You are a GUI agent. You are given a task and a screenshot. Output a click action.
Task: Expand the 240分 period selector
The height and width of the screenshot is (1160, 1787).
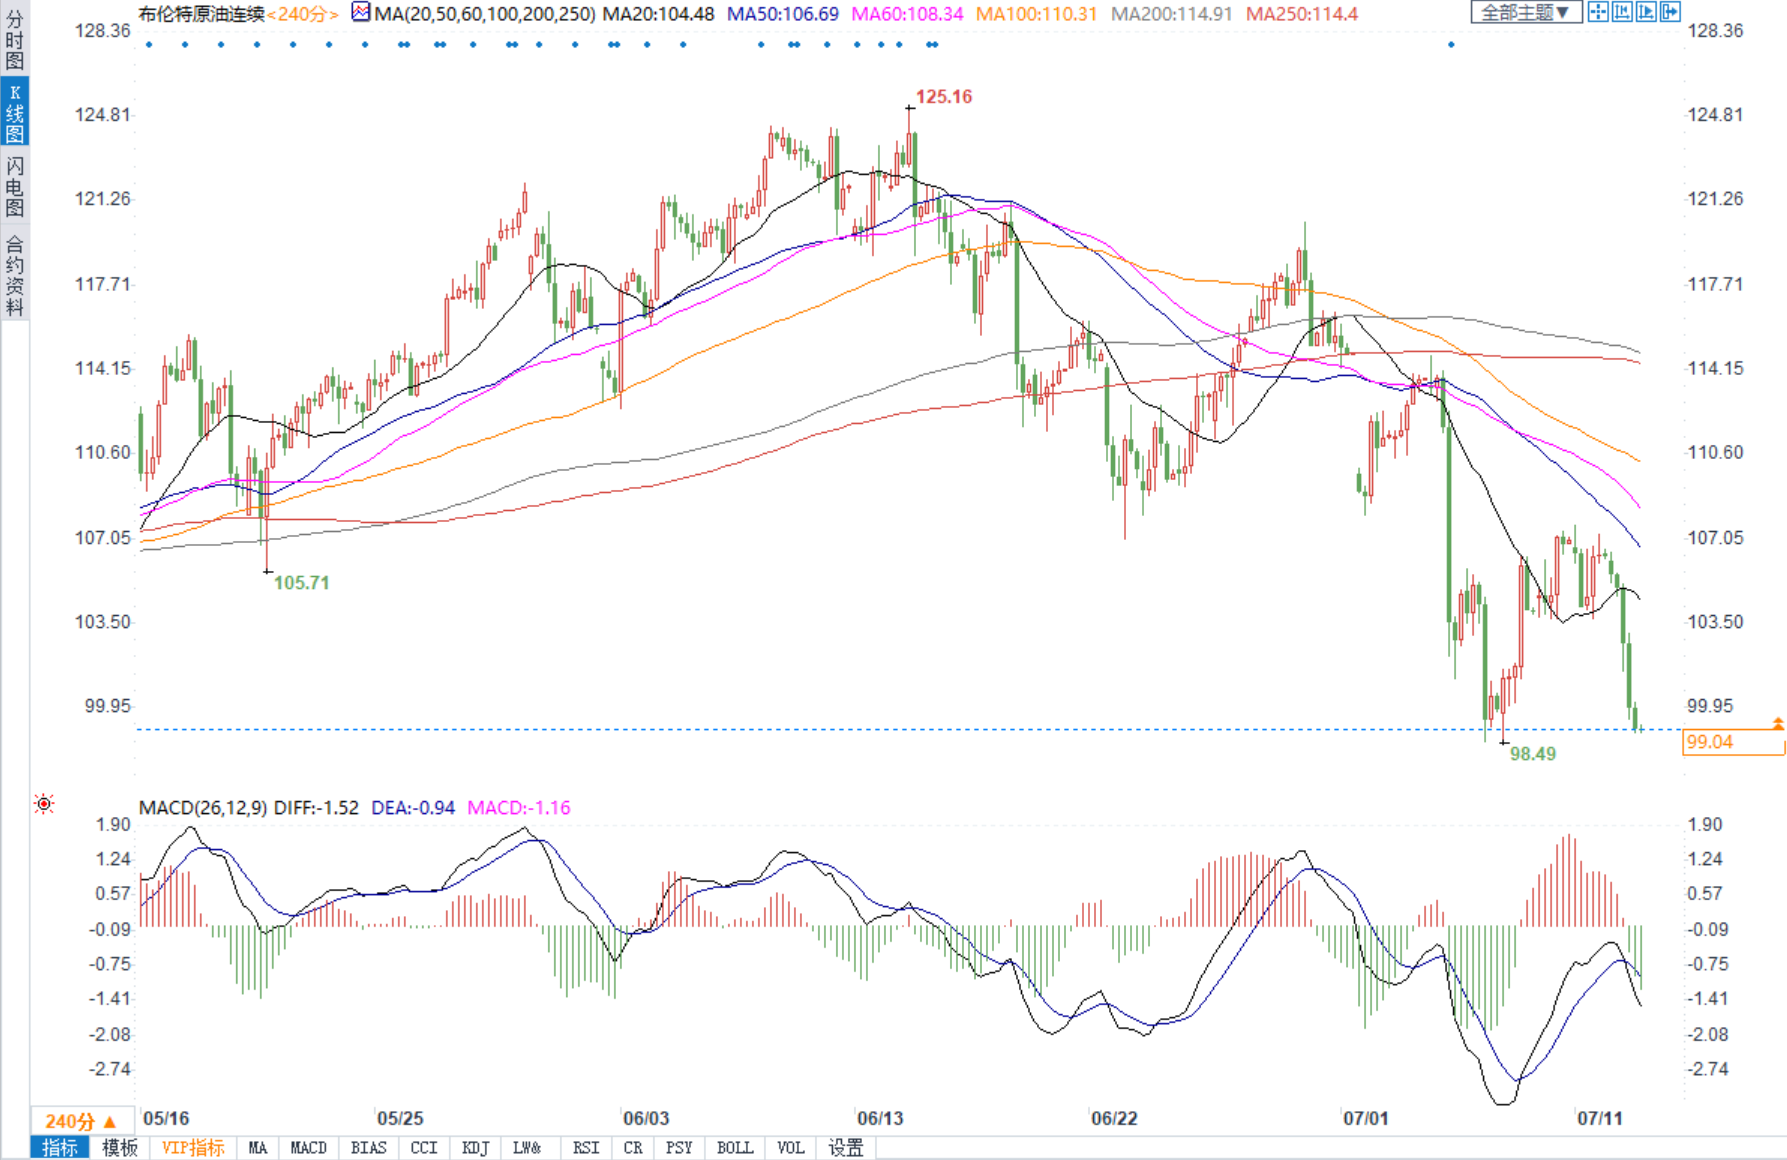81,1121
